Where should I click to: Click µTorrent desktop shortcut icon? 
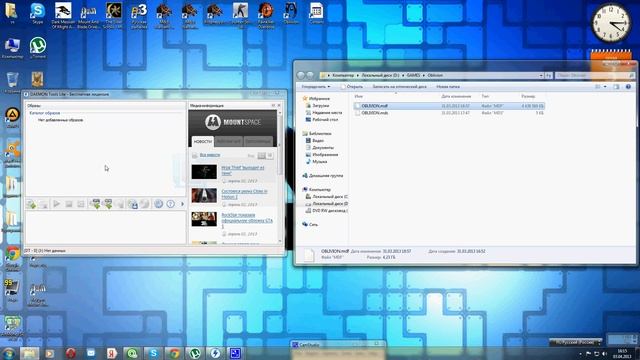tap(38, 48)
